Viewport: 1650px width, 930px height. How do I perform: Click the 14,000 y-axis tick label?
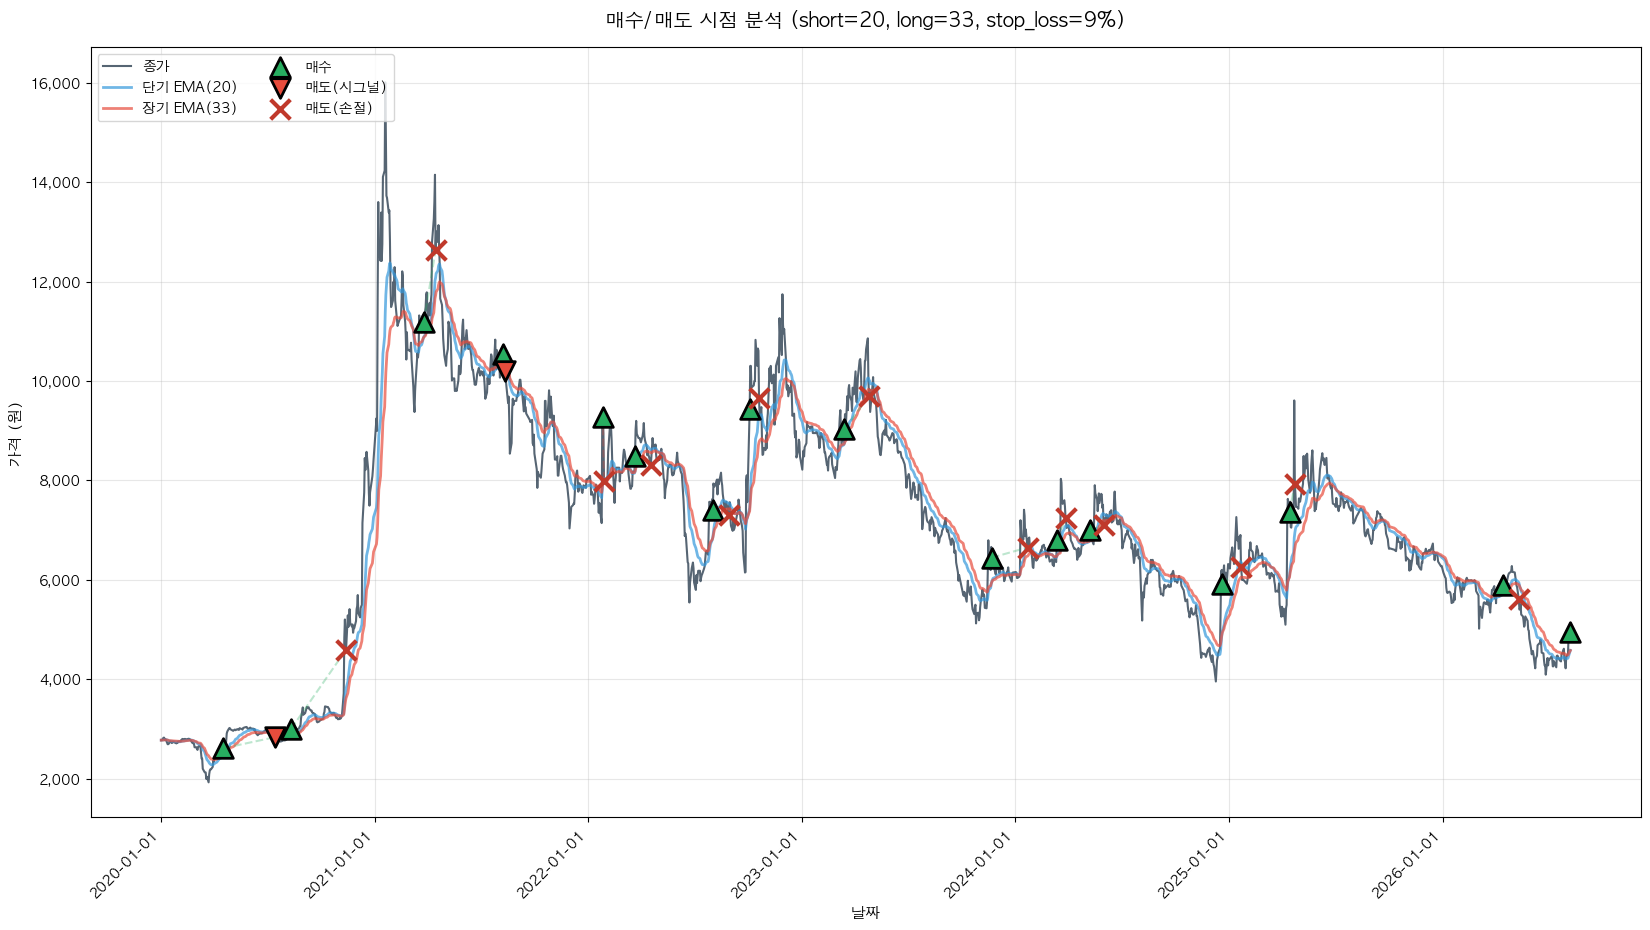coord(56,183)
